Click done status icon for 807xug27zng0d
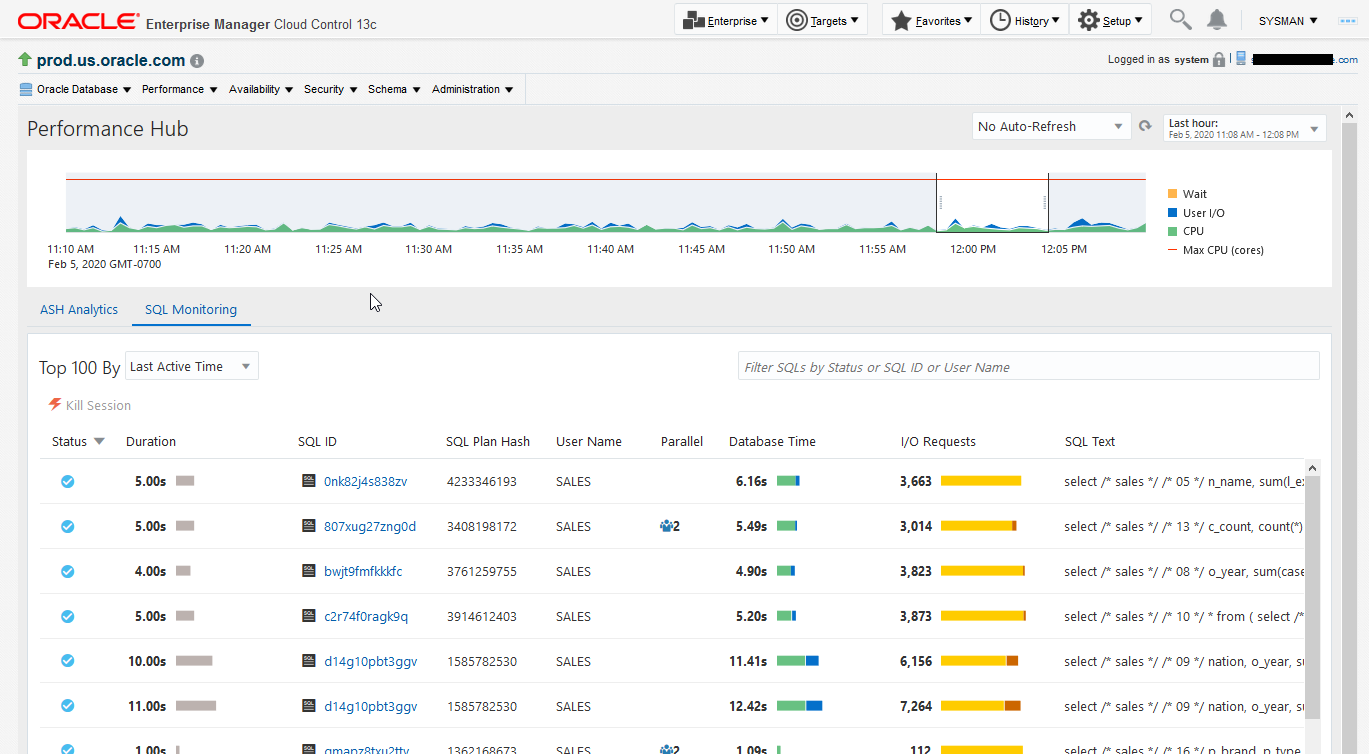The width and height of the screenshot is (1369, 754). point(67,526)
